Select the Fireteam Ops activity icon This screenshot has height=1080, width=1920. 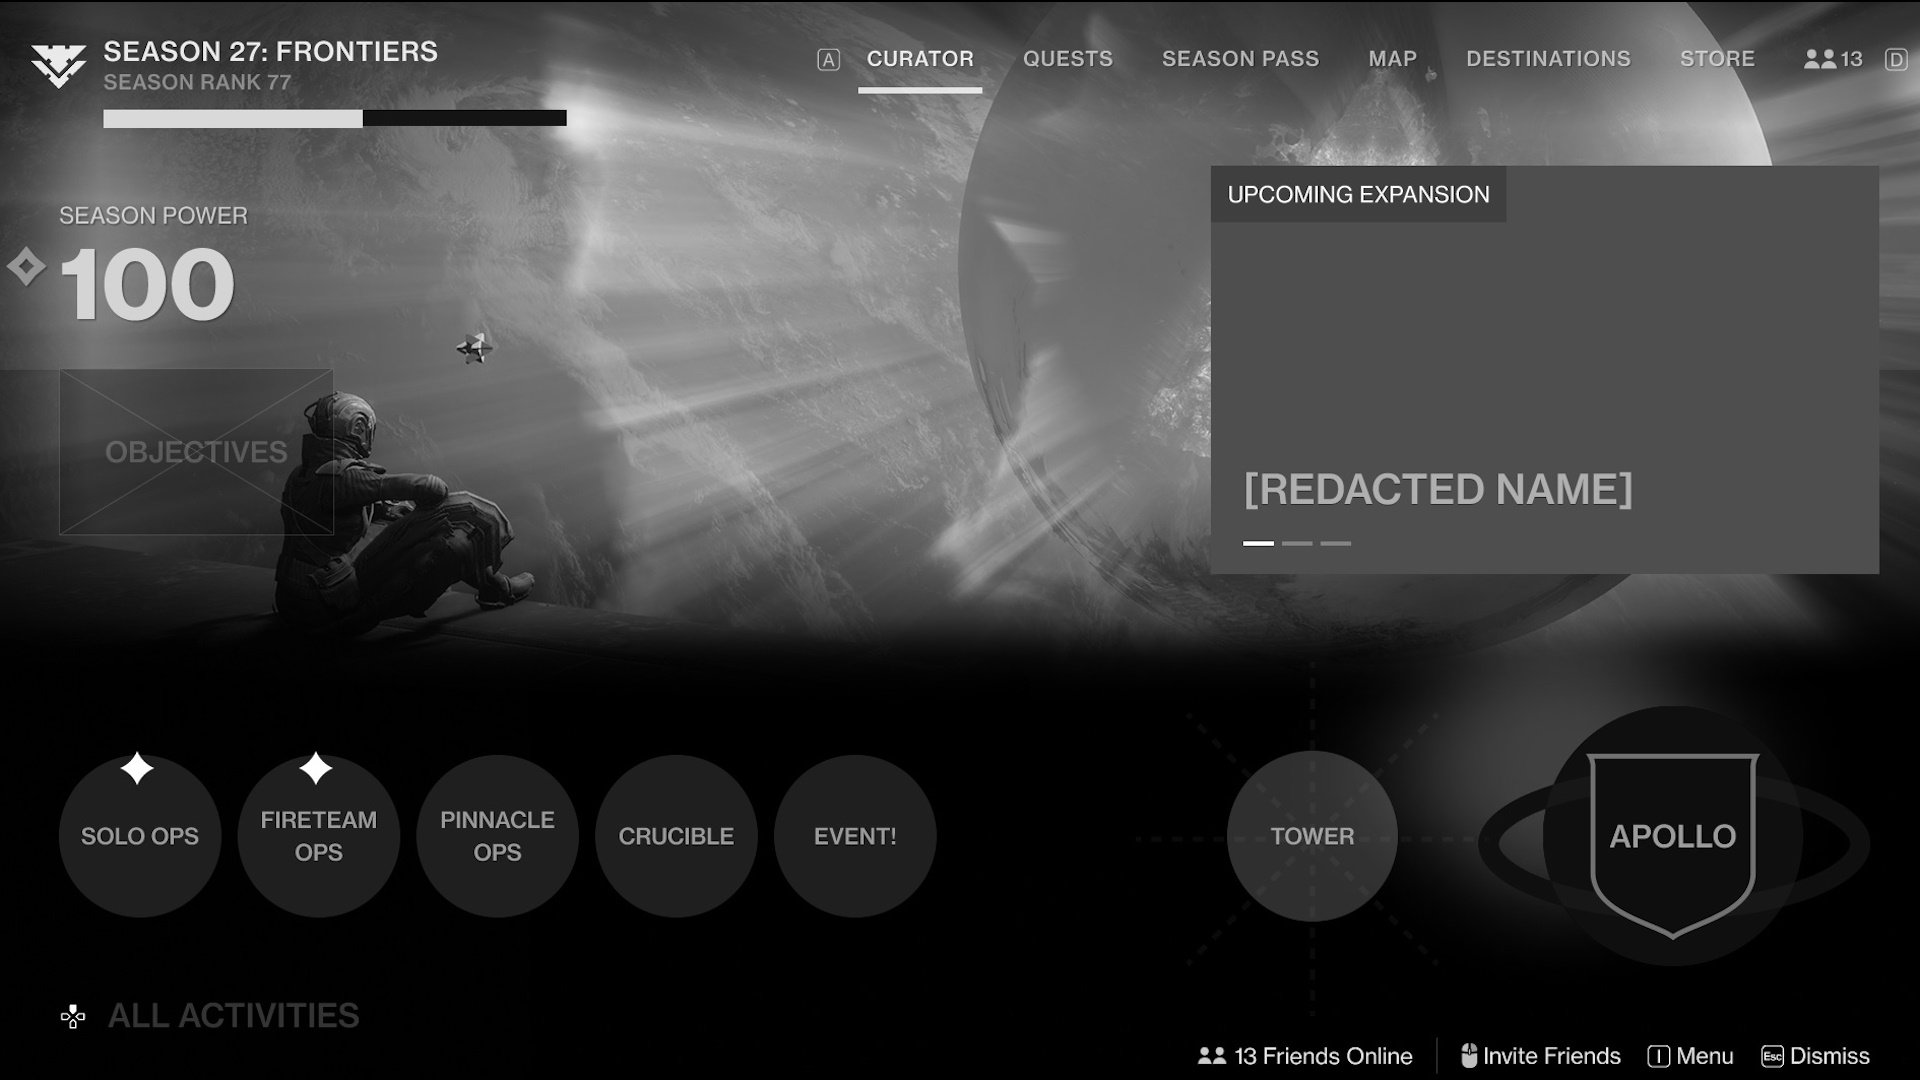tap(318, 836)
